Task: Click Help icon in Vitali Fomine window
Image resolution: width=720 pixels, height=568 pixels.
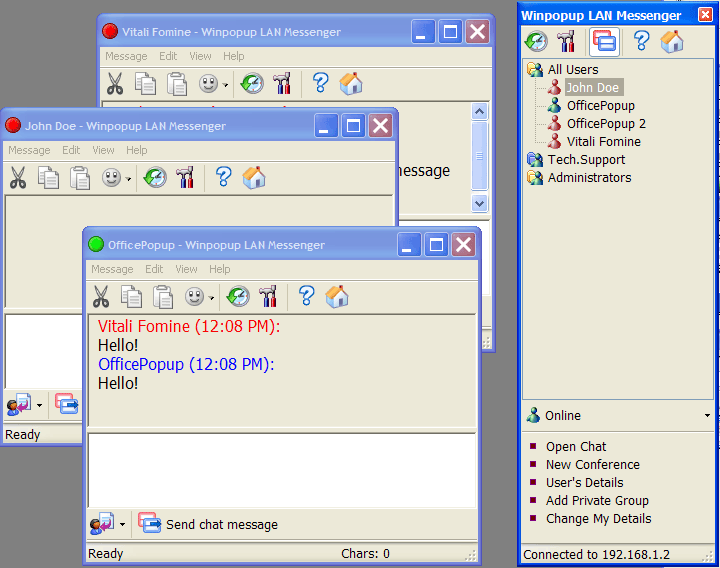Action: pyautogui.click(x=320, y=83)
